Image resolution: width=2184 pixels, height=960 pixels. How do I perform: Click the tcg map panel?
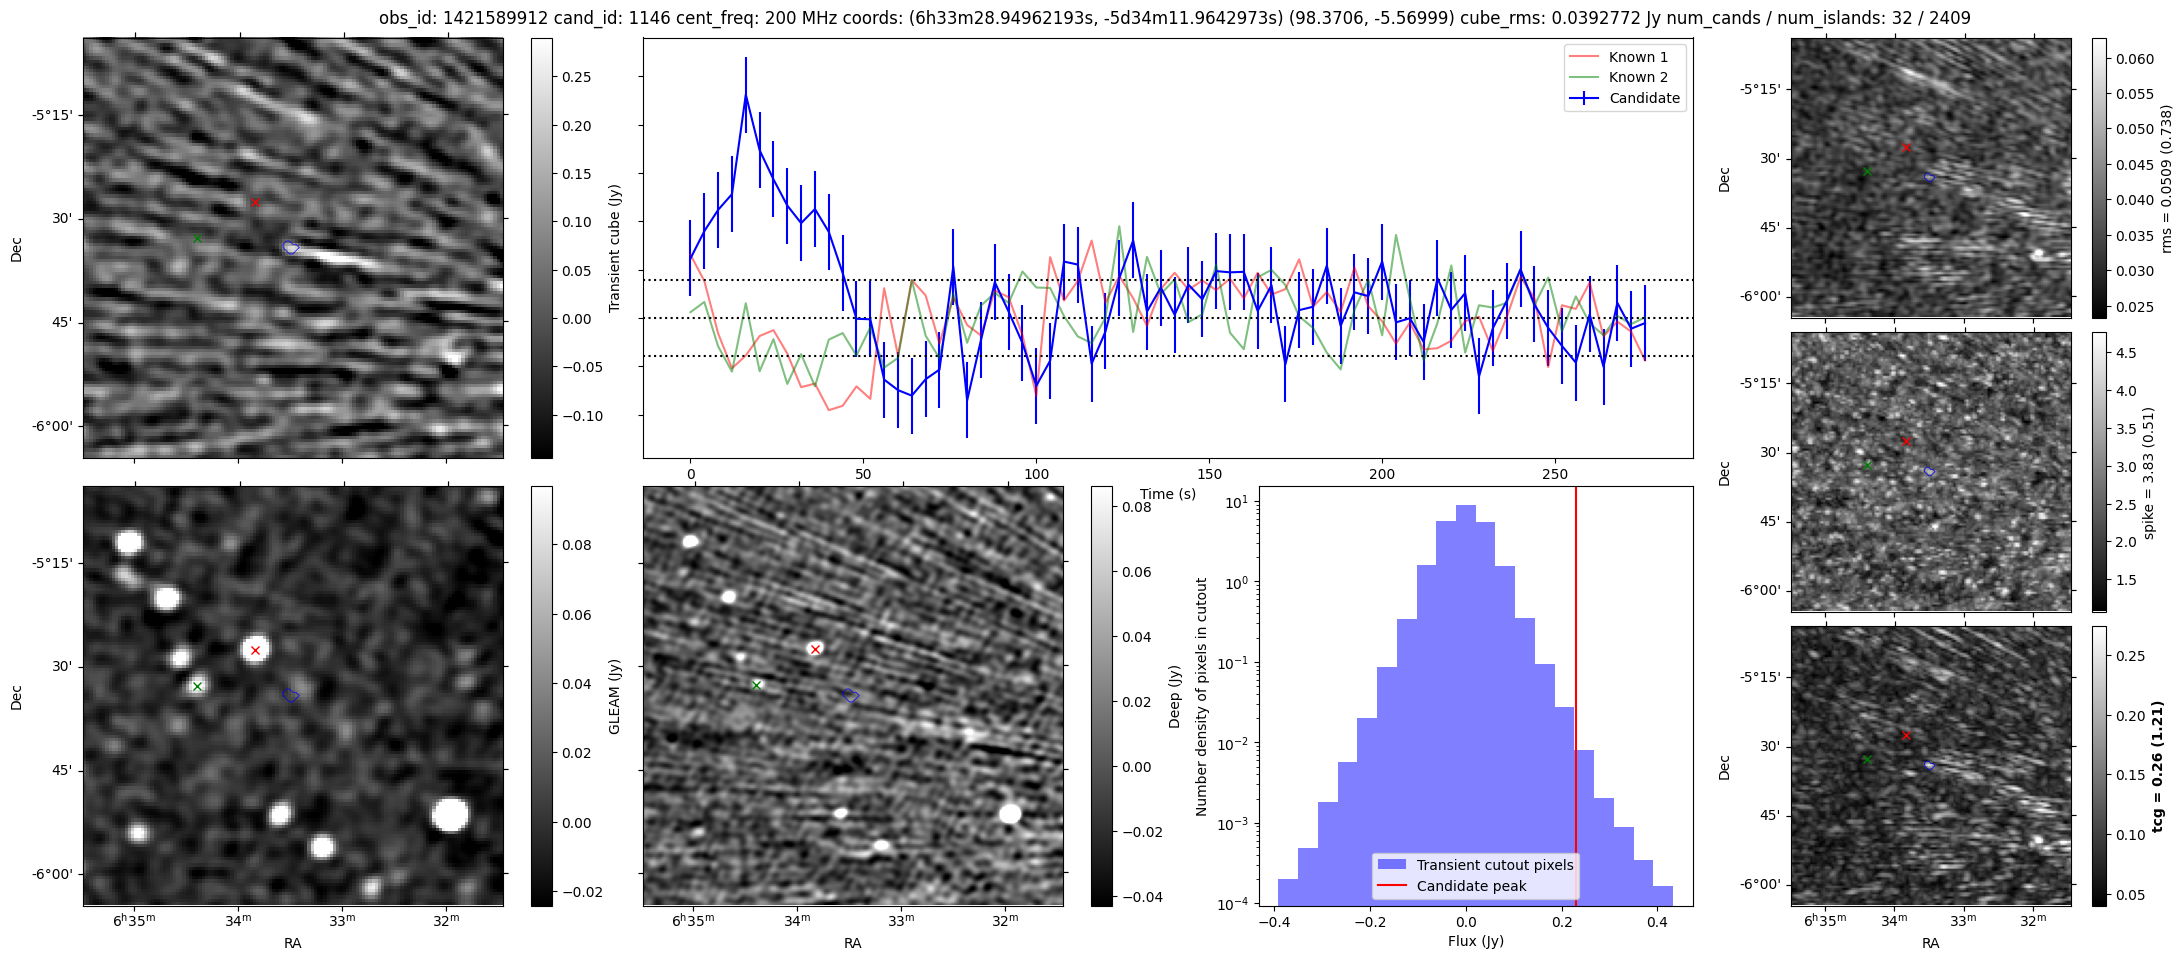[x=1930, y=766]
